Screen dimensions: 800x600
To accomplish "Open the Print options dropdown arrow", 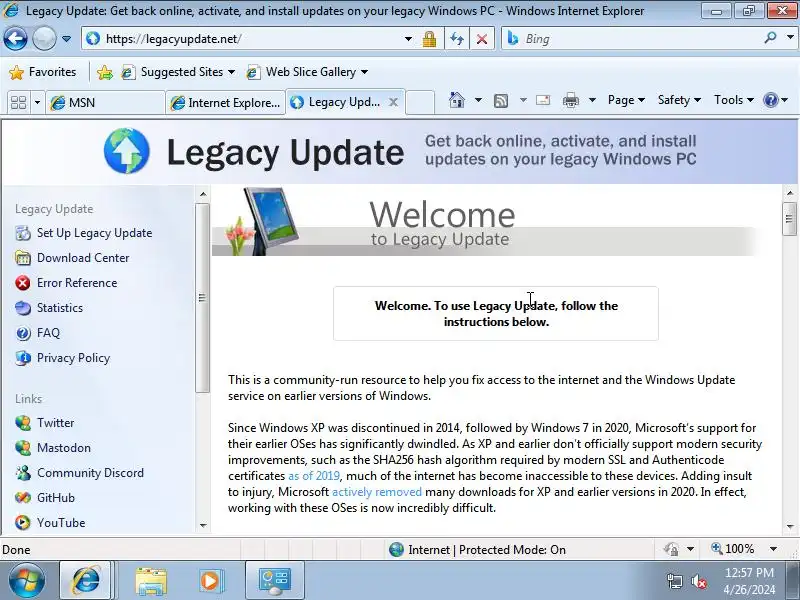I will (x=592, y=100).
